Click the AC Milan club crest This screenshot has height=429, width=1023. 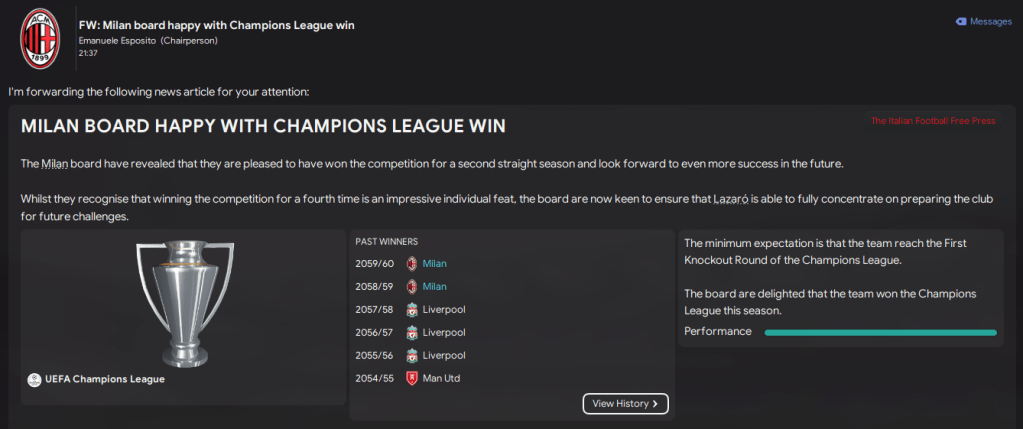click(x=40, y=37)
